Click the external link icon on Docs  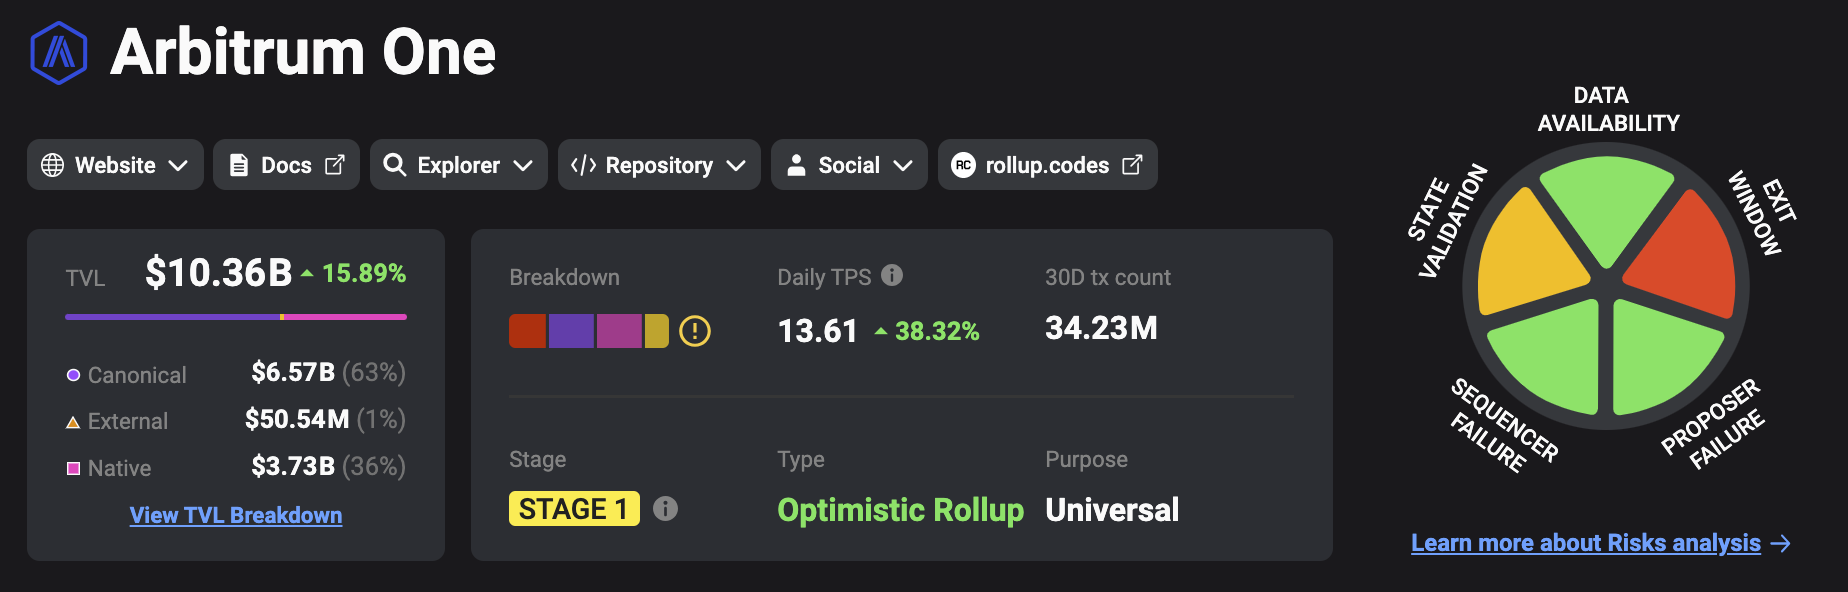tap(335, 165)
